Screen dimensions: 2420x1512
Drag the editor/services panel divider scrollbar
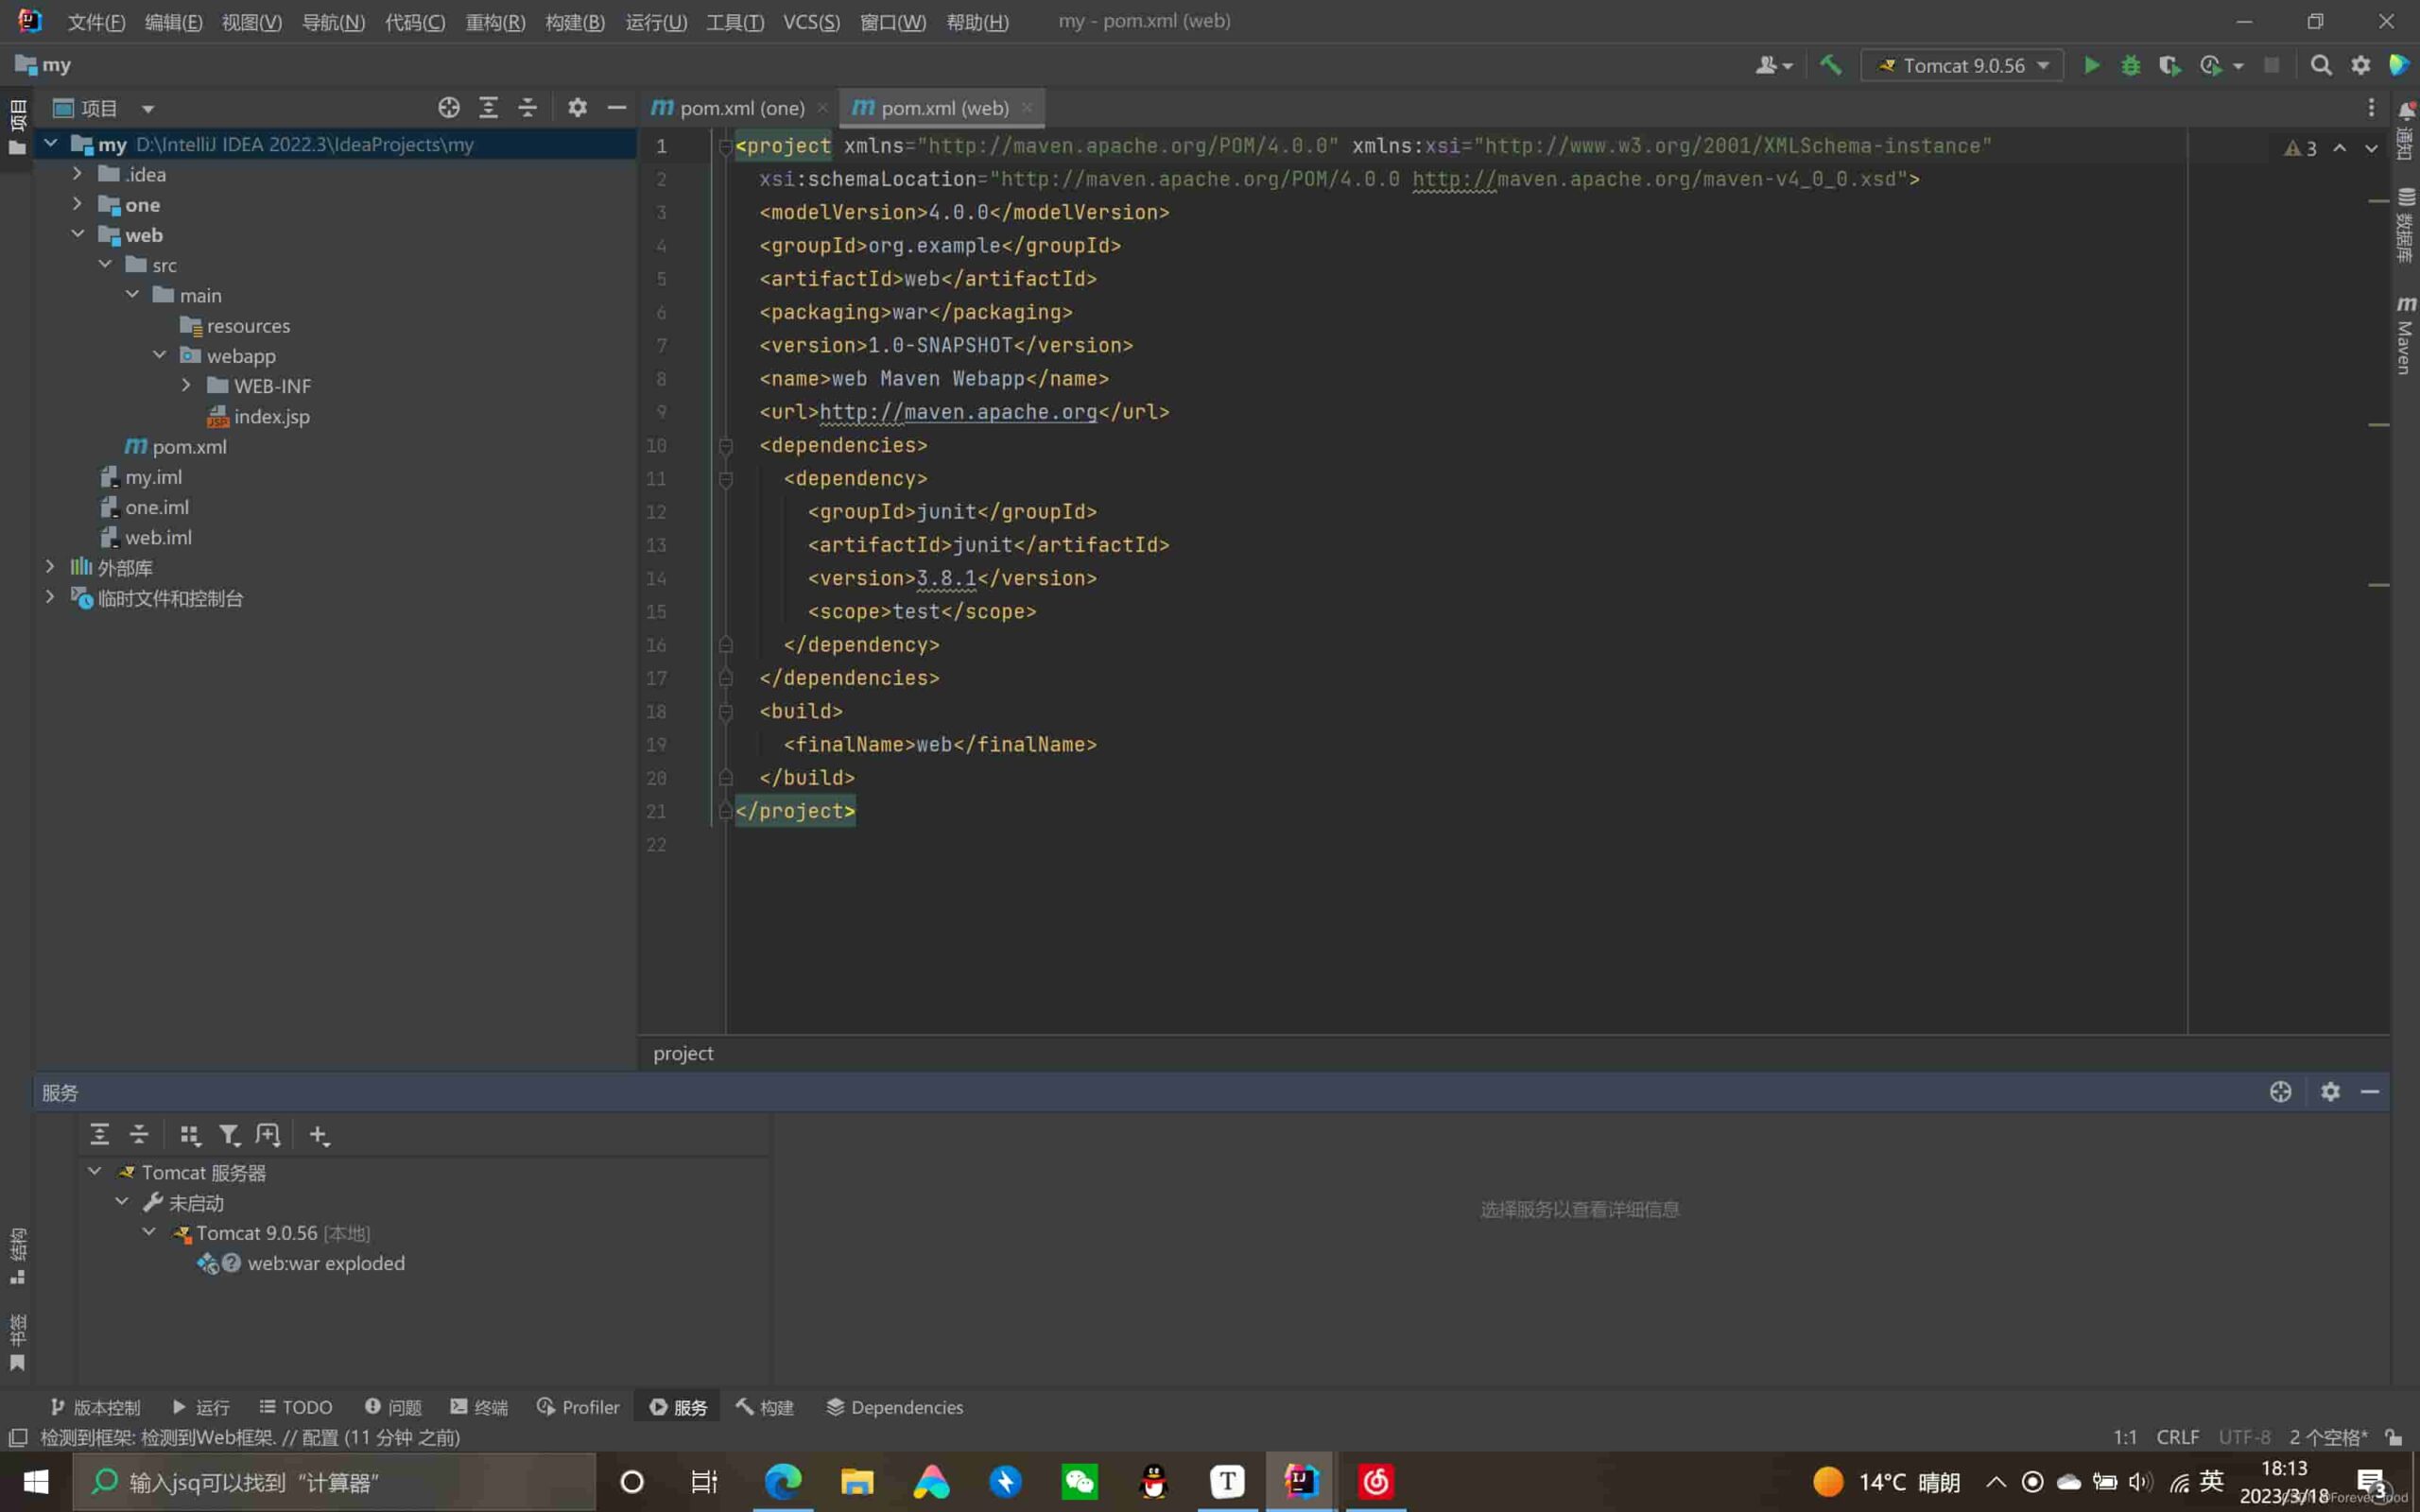click(1209, 1073)
